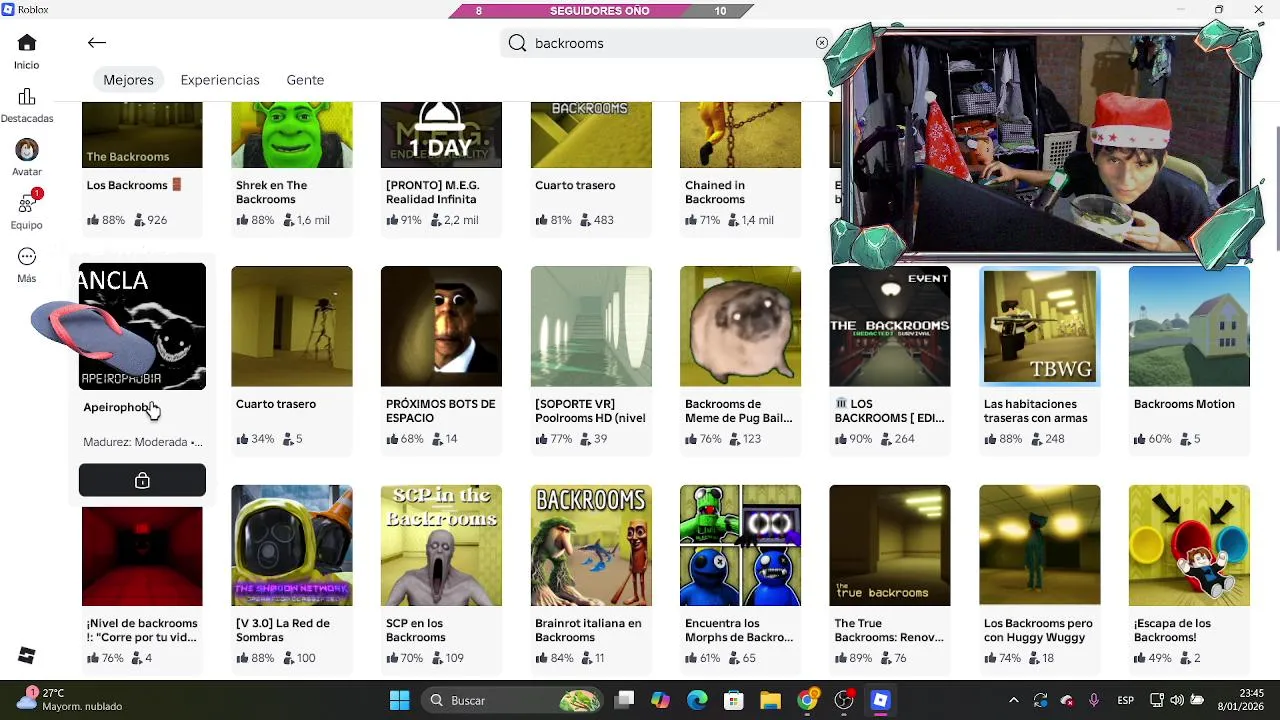Image resolution: width=1280 pixels, height=720 pixels.
Task: Expand the hidden system tray icons
Action: [1013, 700]
